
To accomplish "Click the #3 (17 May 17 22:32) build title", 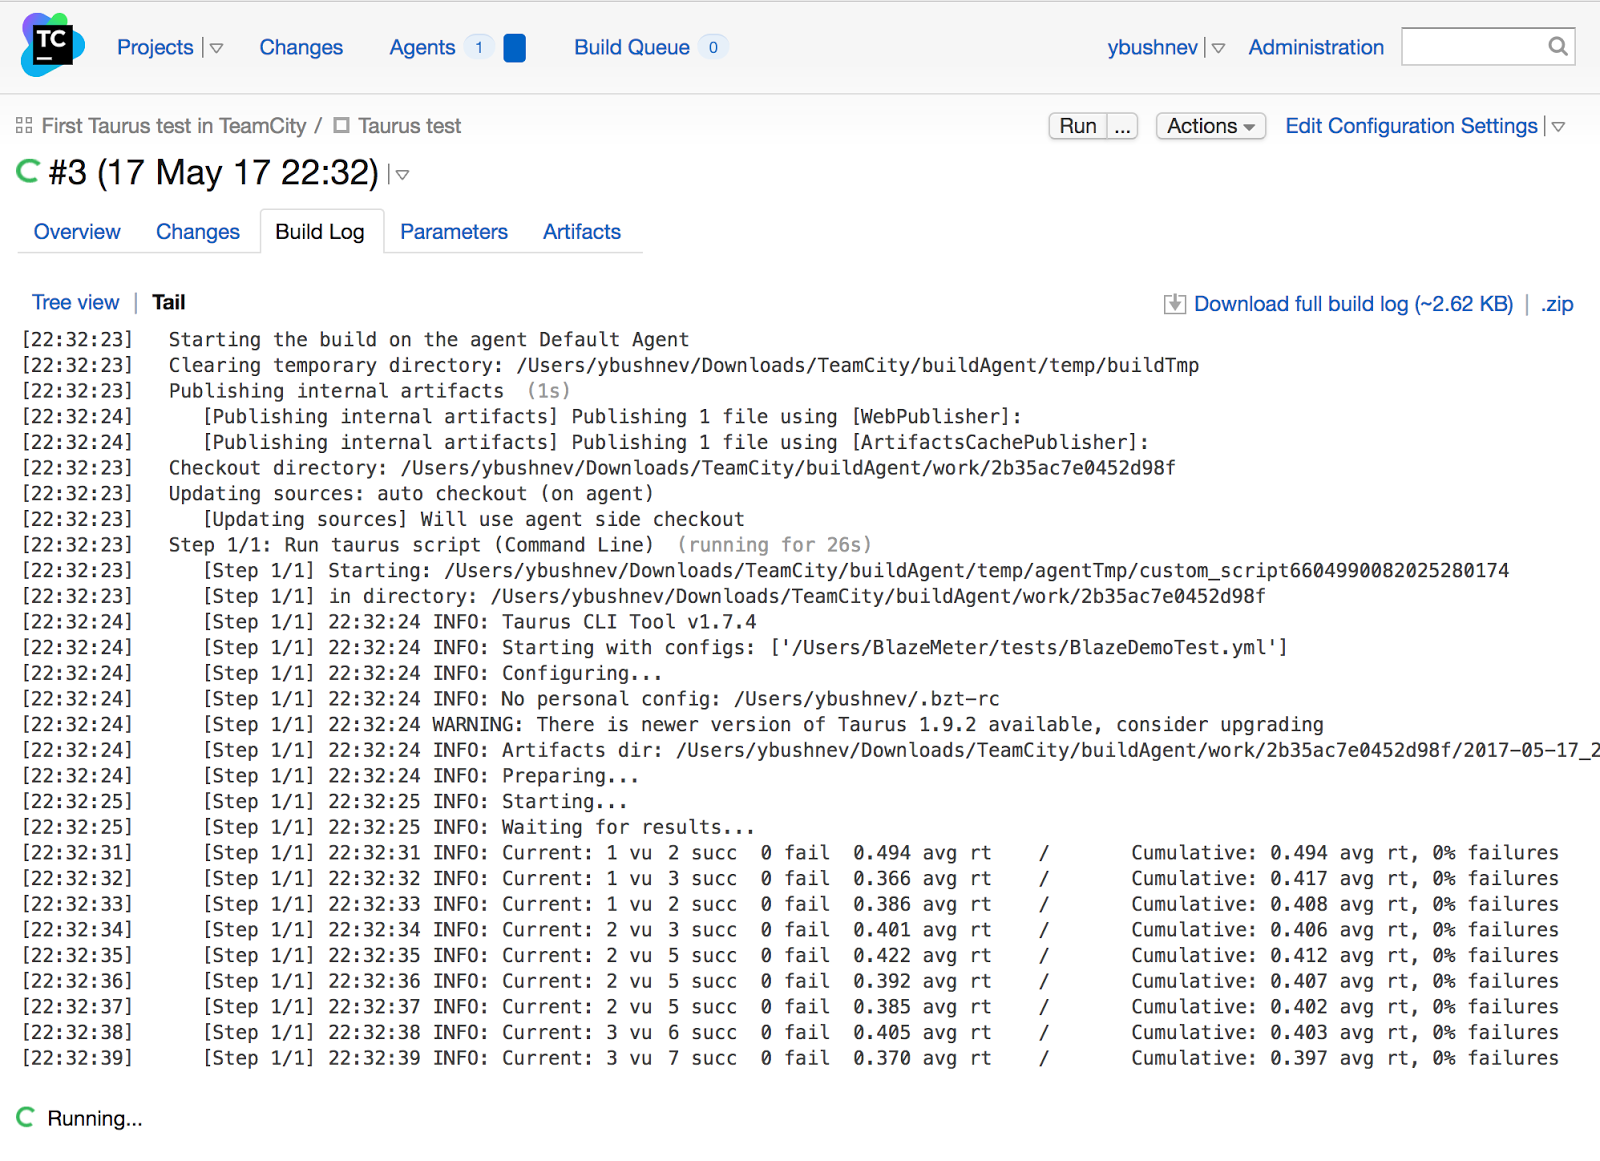I will tap(213, 172).
